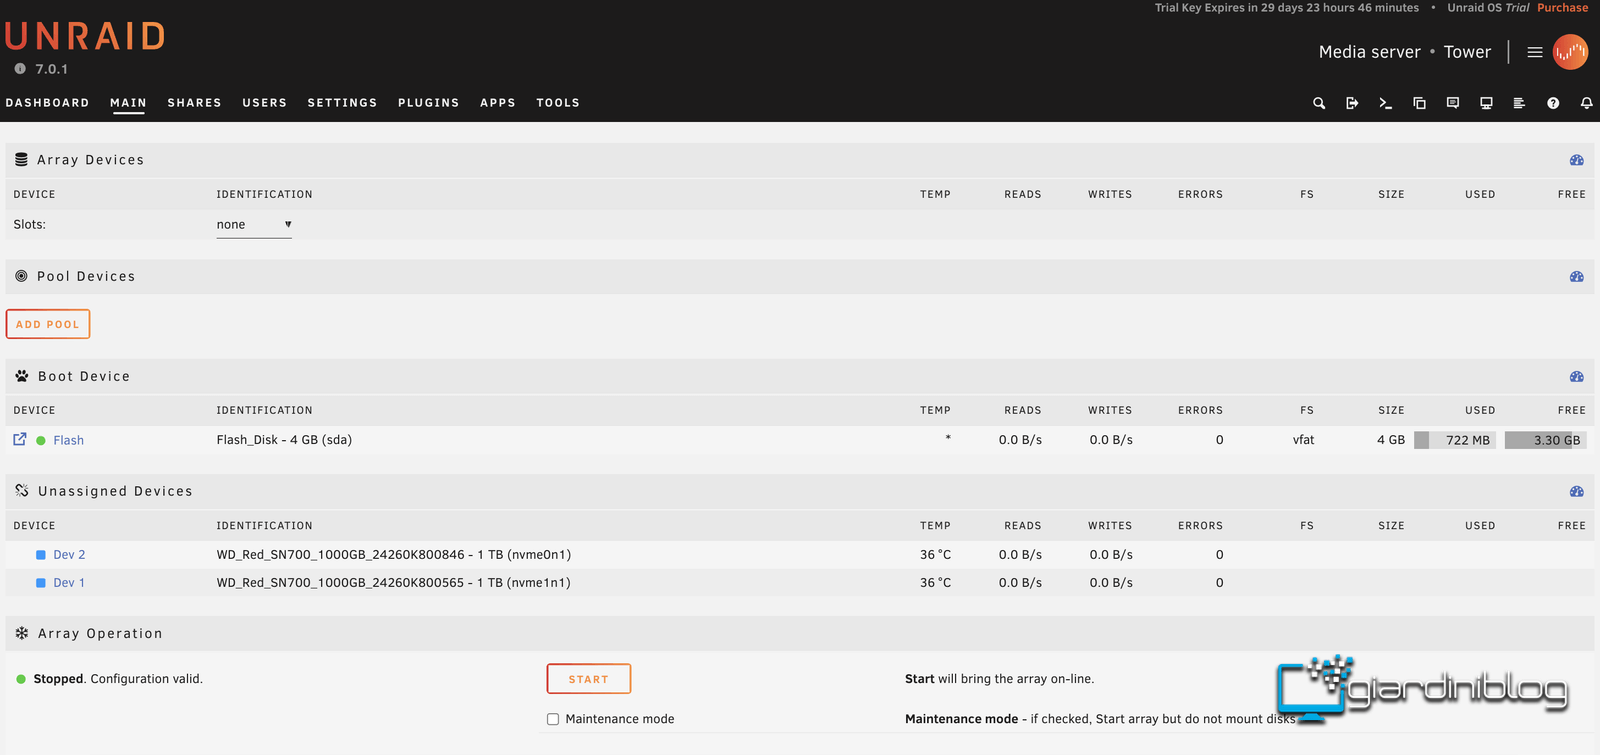The width and height of the screenshot is (1600, 755).
Task: Click the vfat filesystem value
Action: pyautogui.click(x=1303, y=440)
